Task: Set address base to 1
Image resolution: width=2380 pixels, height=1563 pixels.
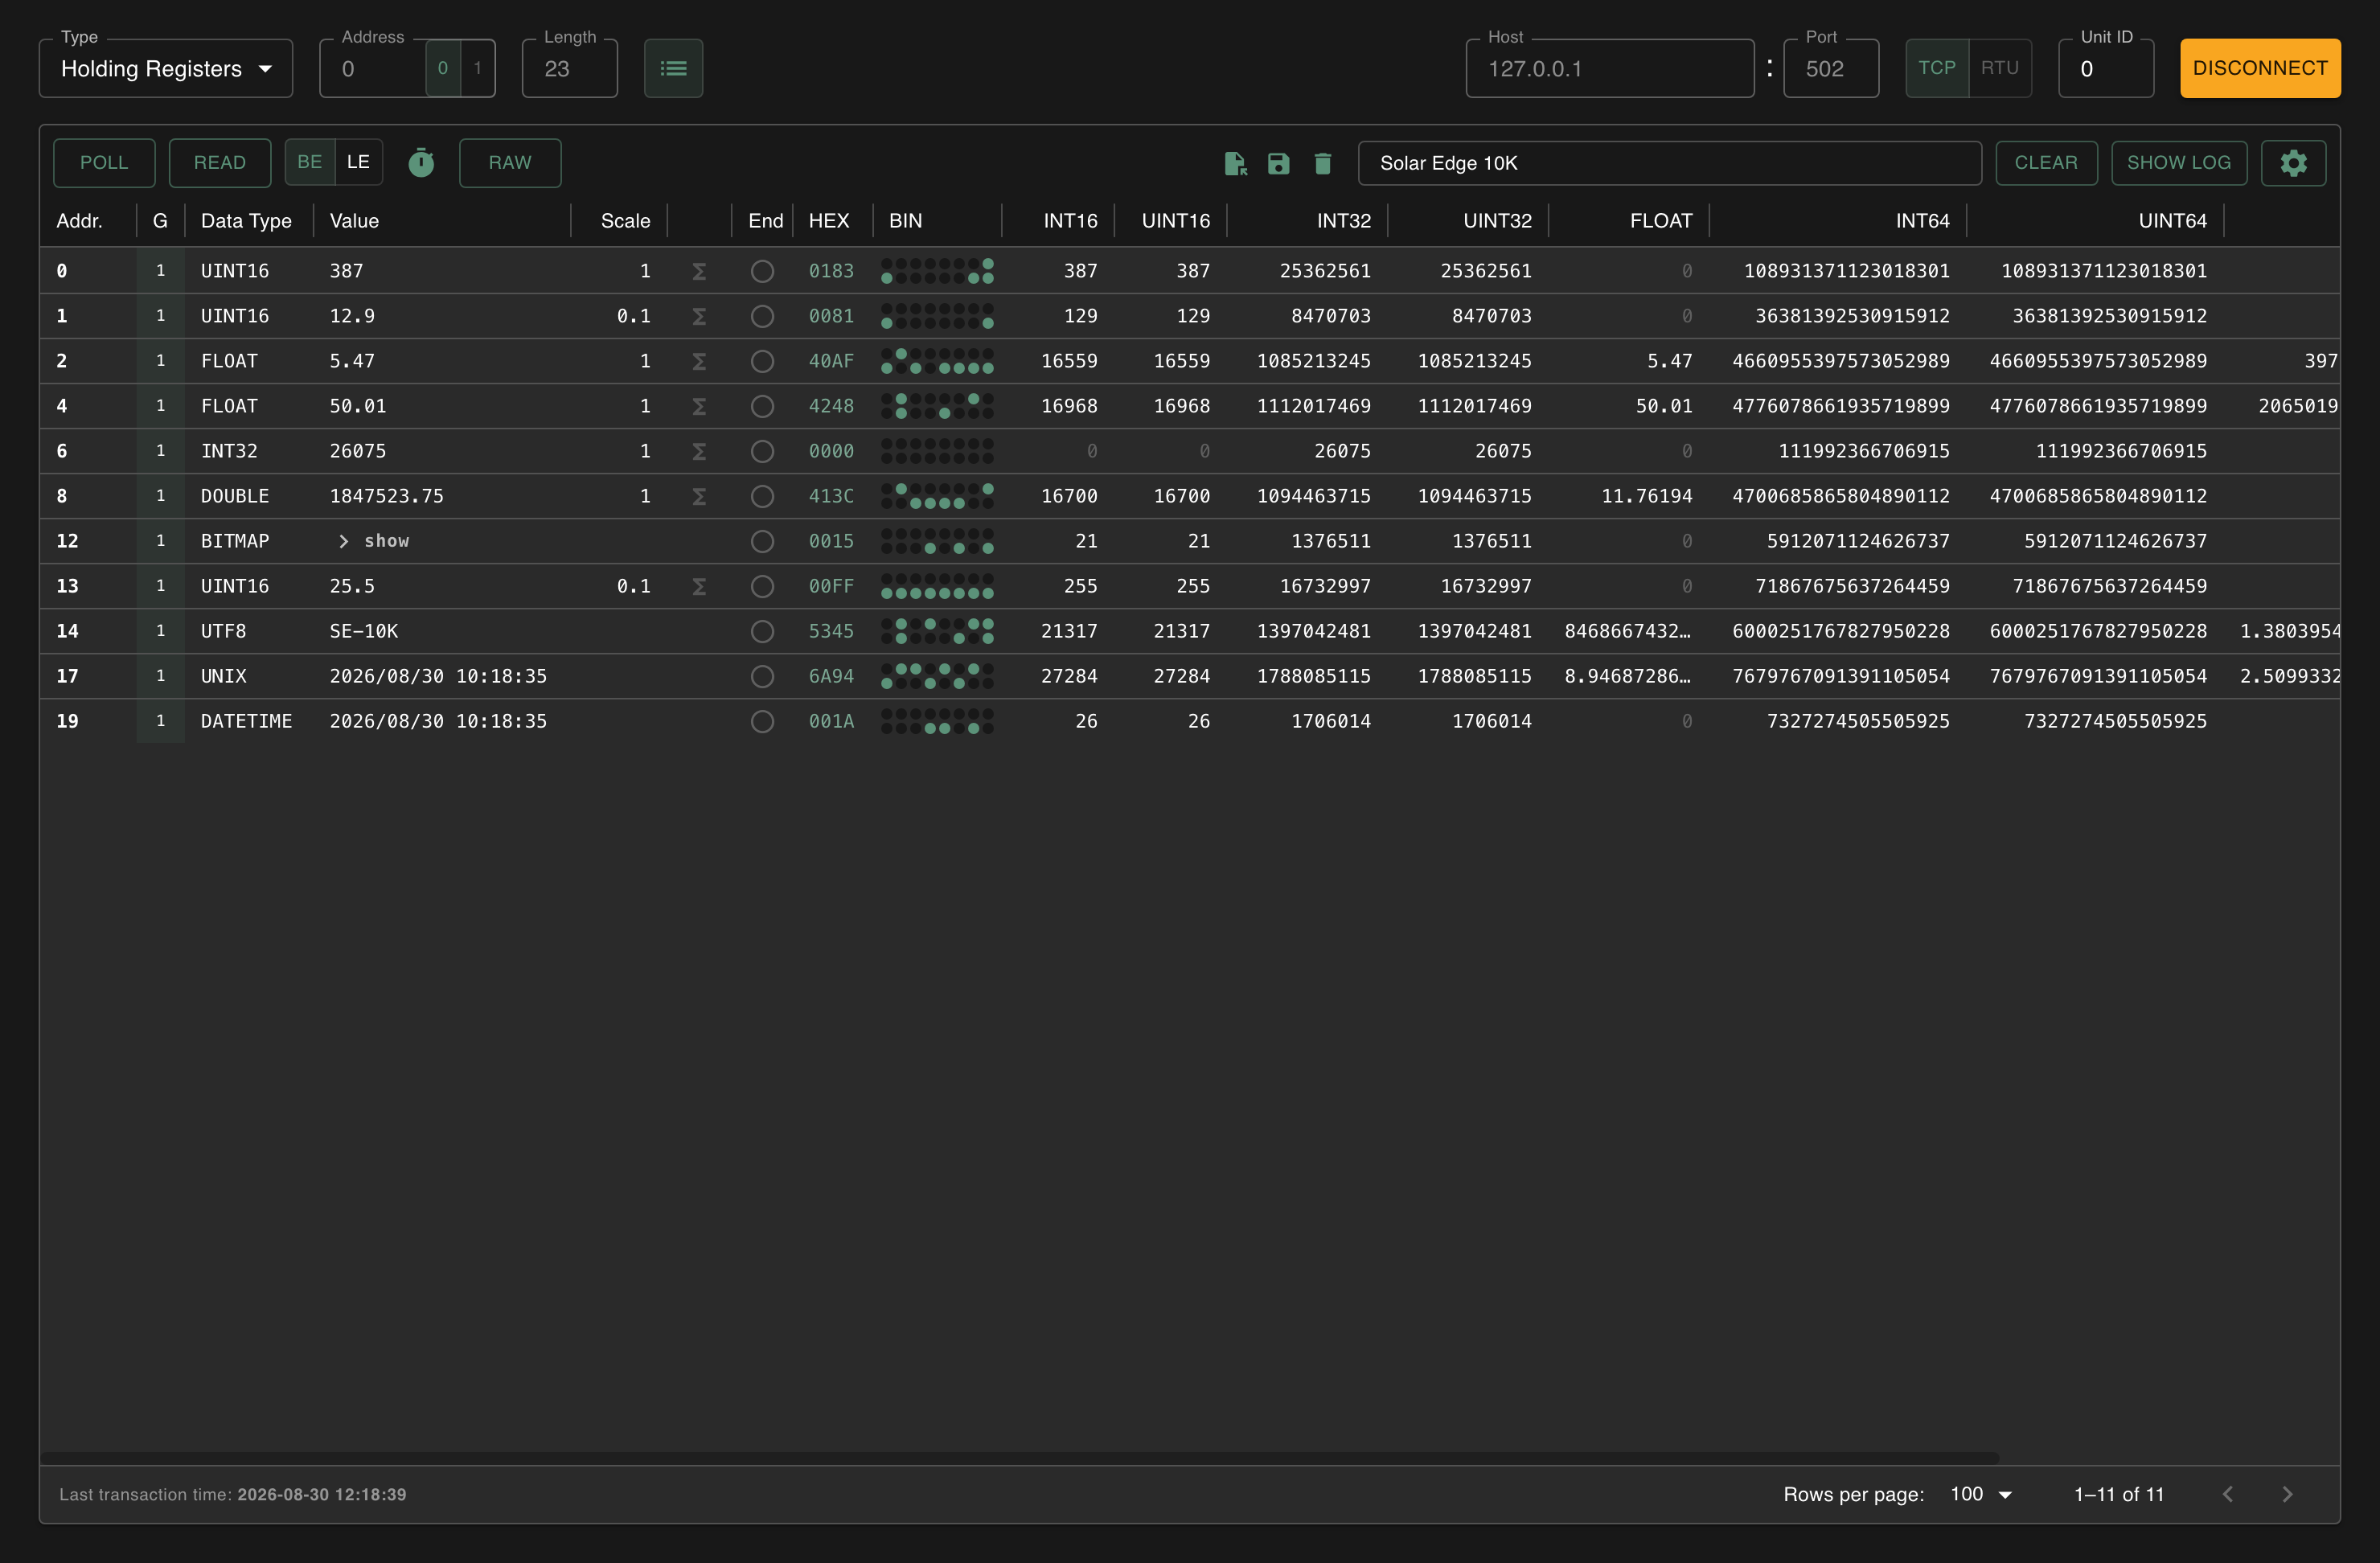Action: [x=477, y=68]
